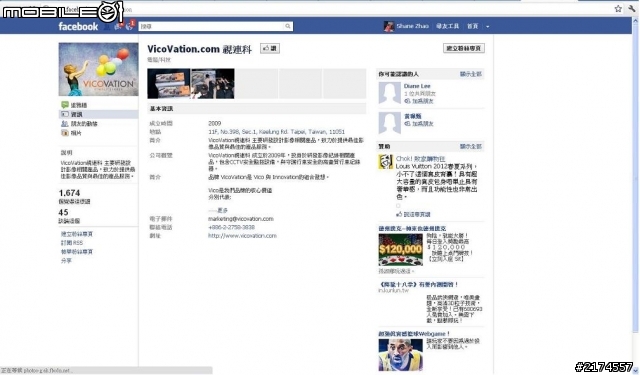
Task: Expand the account dropdown arrow in header
Action: click(487, 27)
